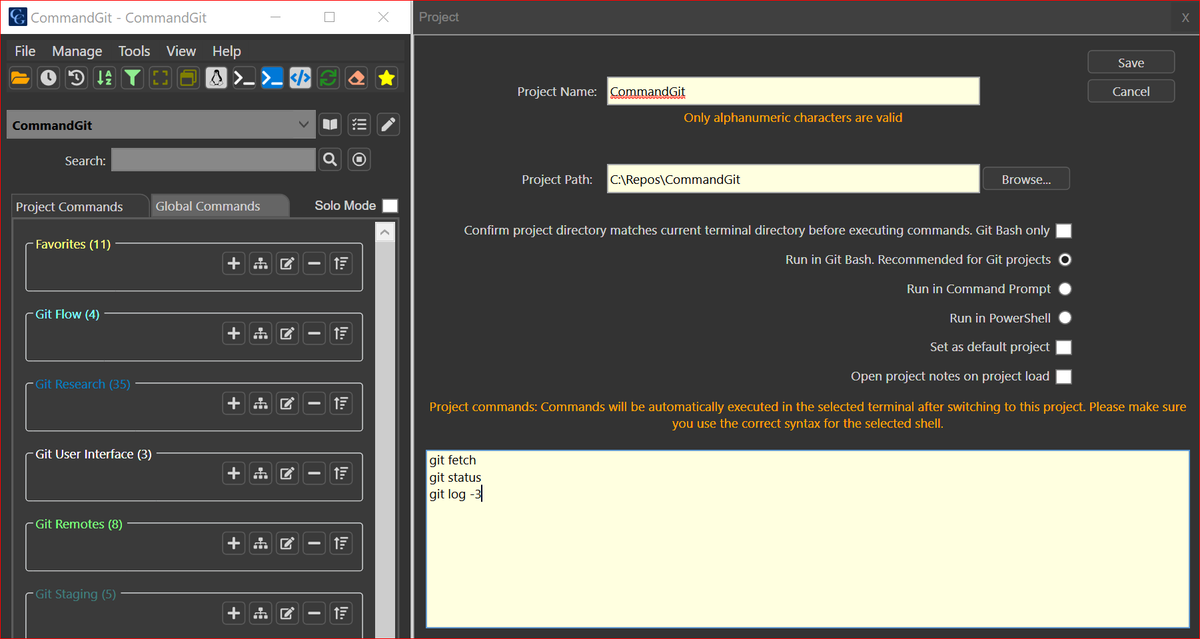Click the green filter icon
Image resolution: width=1200 pixels, height=639 pixels.
(x=132, y=77)
